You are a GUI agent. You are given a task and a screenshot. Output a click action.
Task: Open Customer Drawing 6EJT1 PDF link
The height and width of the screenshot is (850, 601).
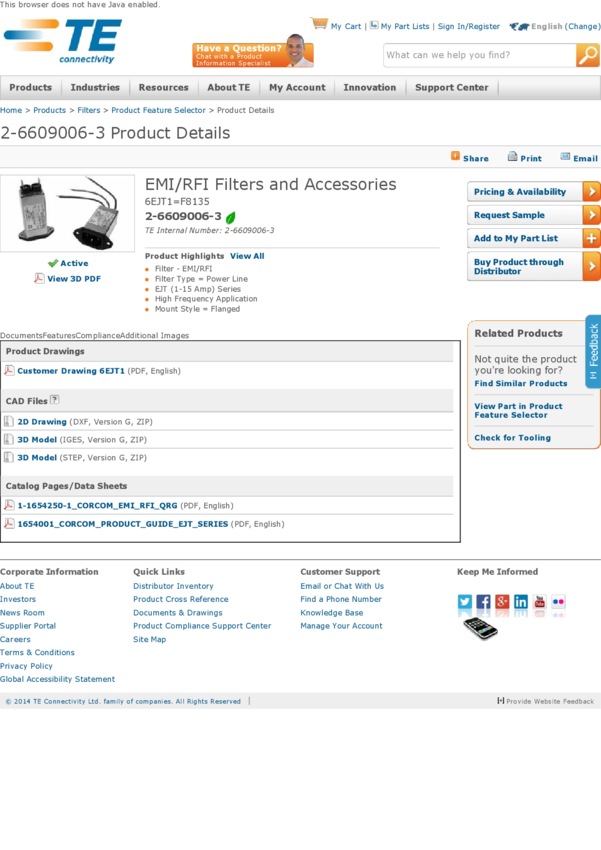pos(71,371)
